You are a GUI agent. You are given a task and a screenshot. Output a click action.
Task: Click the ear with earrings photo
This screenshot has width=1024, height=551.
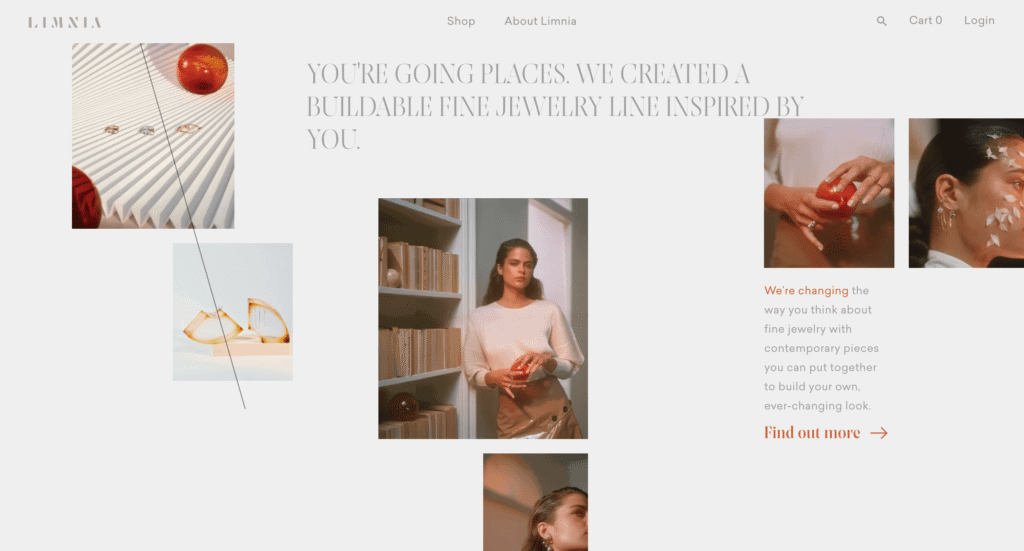966,193
